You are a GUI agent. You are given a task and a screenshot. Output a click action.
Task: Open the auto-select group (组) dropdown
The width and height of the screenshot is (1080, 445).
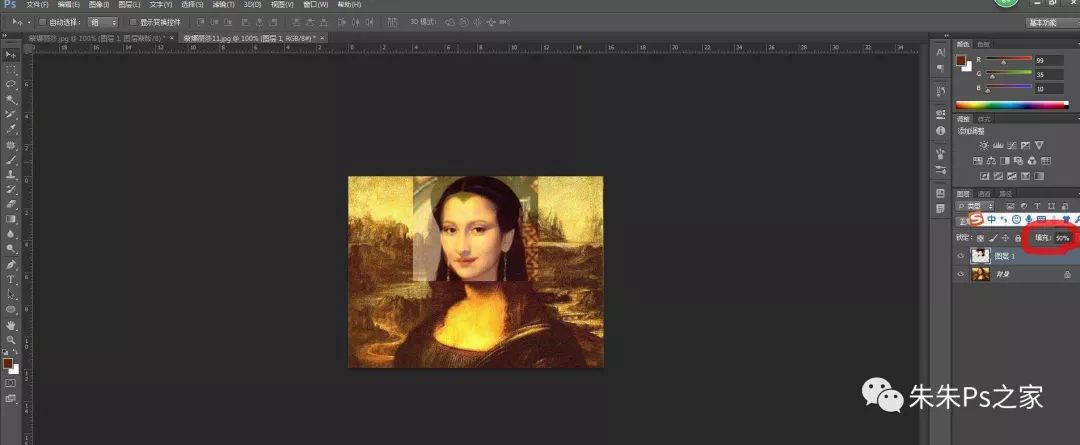coord(102,21)
